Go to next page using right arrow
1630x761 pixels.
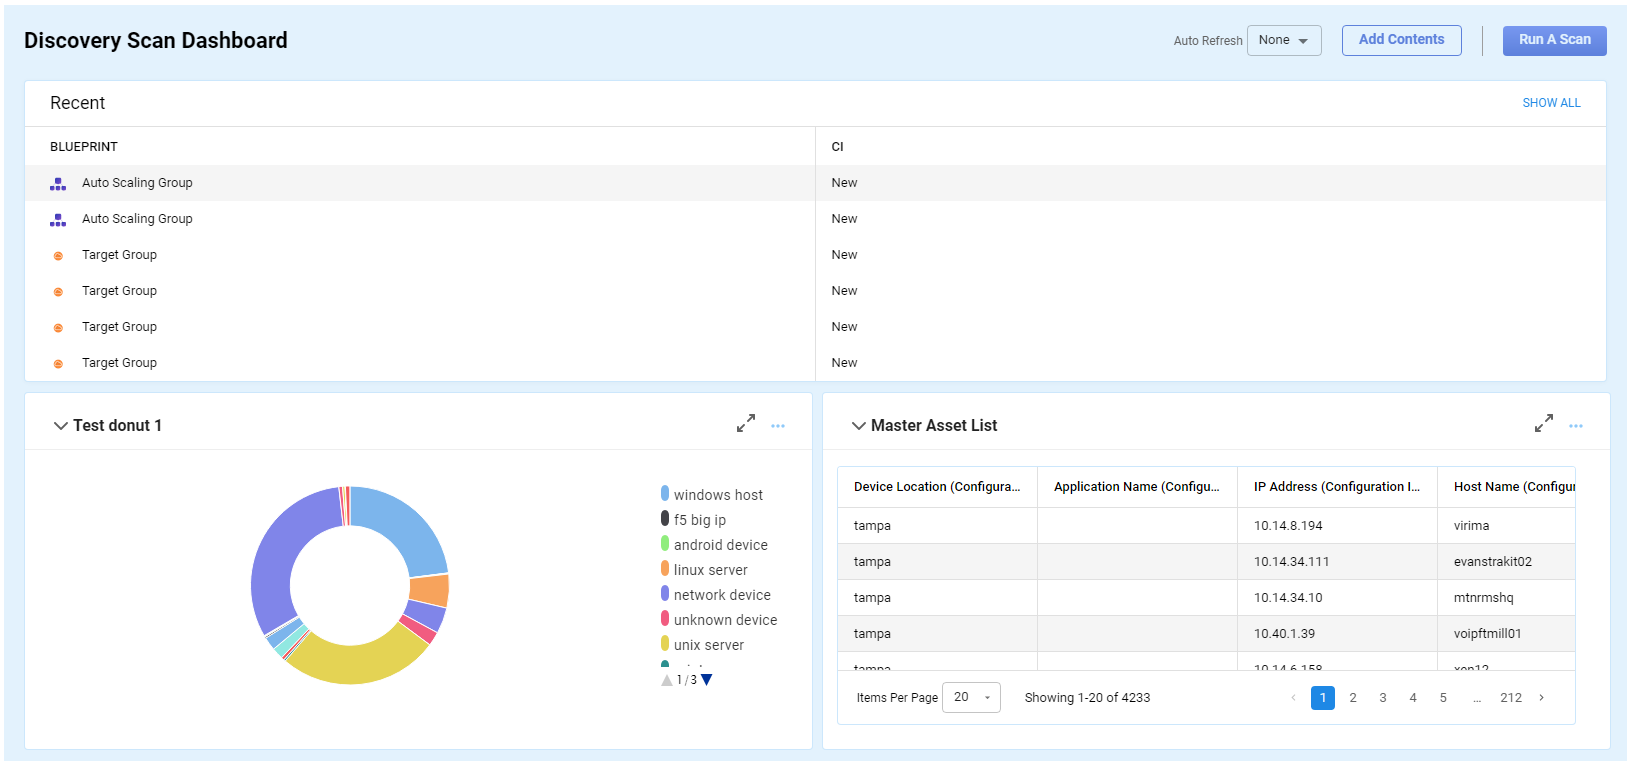[x=1542, y=698]
